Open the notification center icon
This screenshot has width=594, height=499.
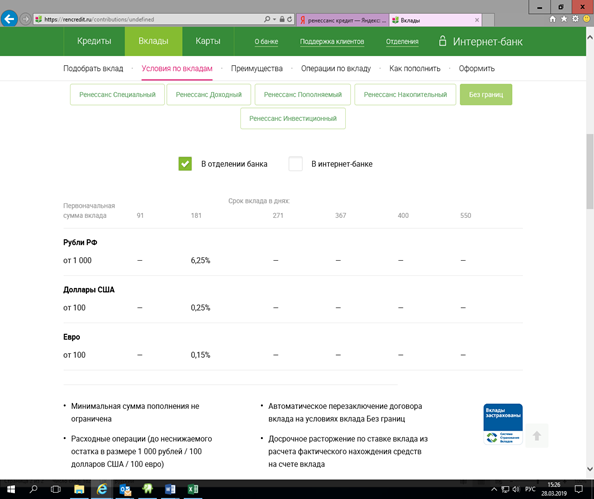(578, 489)
